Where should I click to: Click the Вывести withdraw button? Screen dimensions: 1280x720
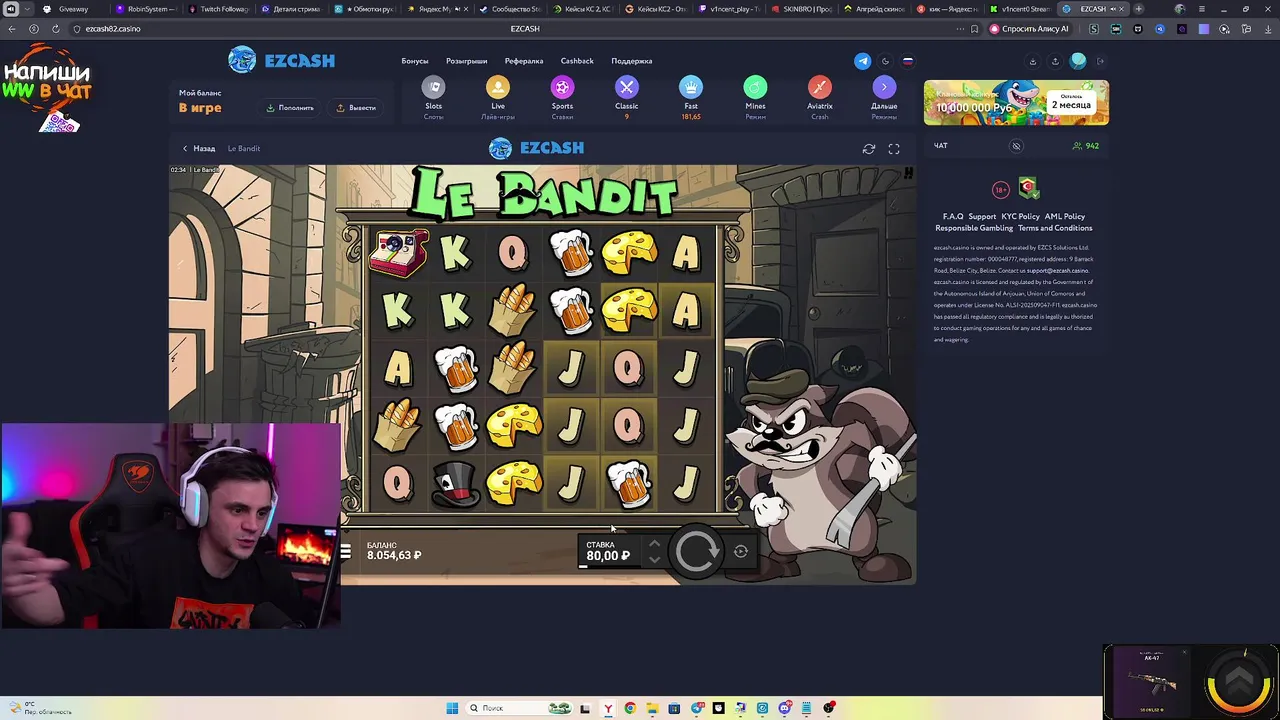pos(356,108)
